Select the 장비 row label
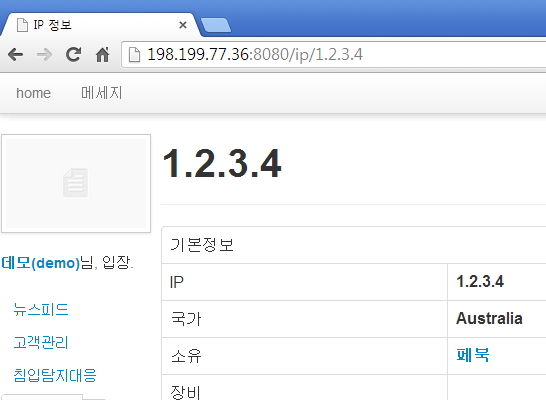The height and width of the screenshot is (400, 546). 185,392
